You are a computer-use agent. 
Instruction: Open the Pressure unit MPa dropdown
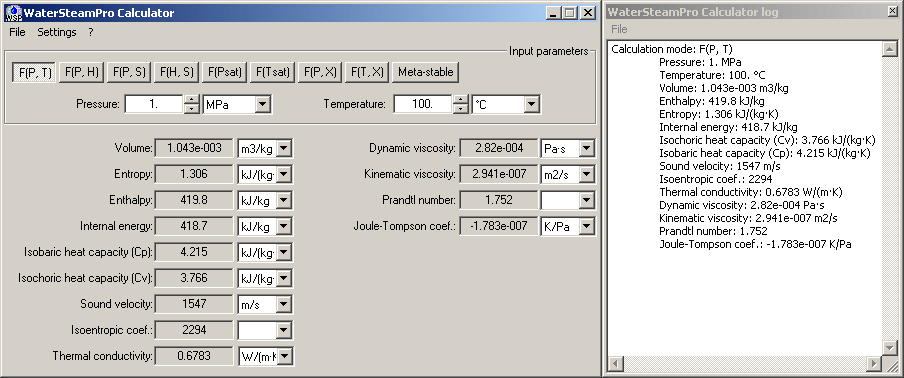[x=263, y=104]
